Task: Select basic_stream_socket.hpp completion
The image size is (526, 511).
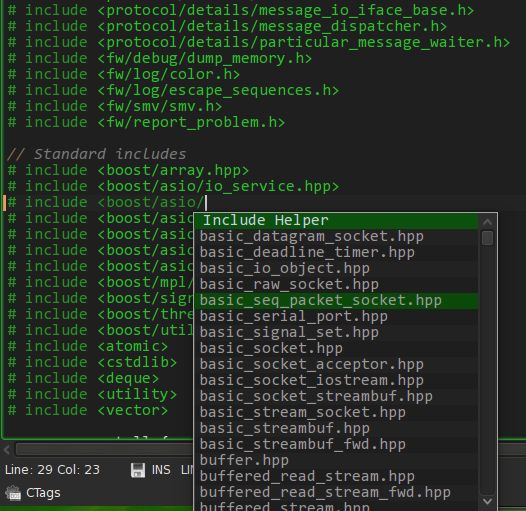Action: pyautogui.click(x=336, y=412)
